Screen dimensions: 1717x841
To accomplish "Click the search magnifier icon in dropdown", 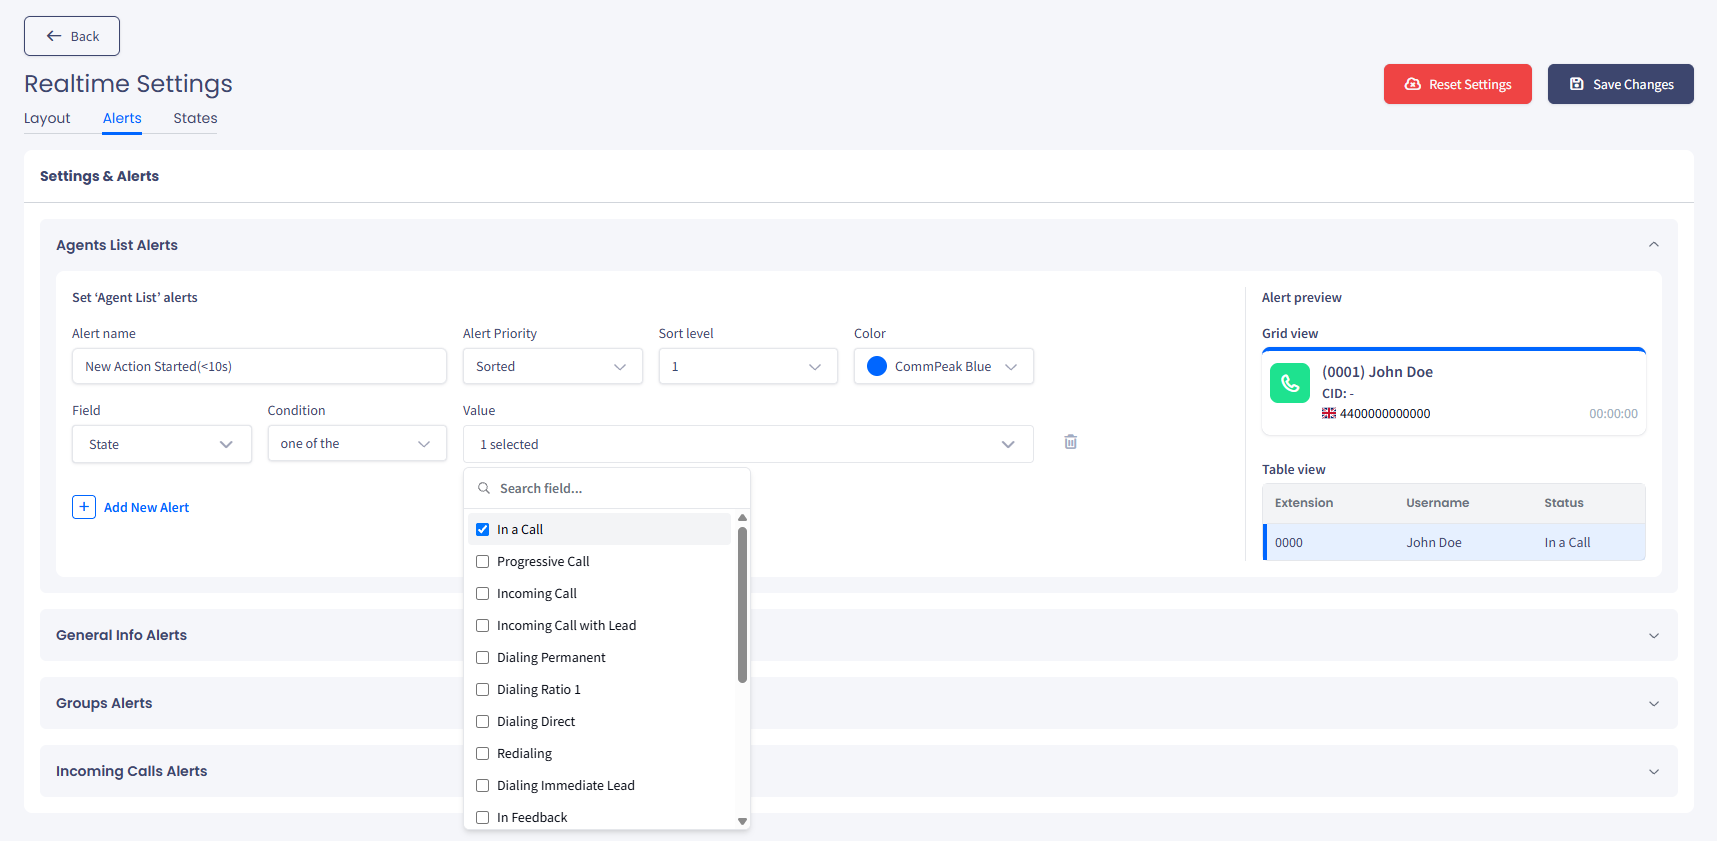I will (x=484, y=488).
